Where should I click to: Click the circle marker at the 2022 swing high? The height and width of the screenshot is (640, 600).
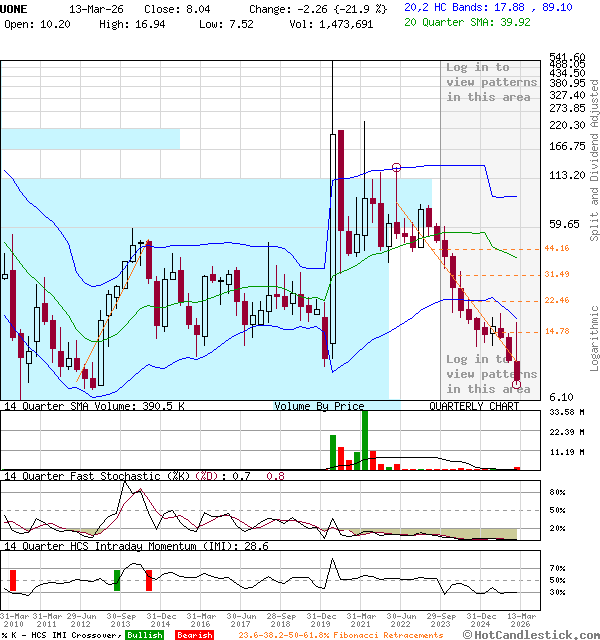click(397, 167)
